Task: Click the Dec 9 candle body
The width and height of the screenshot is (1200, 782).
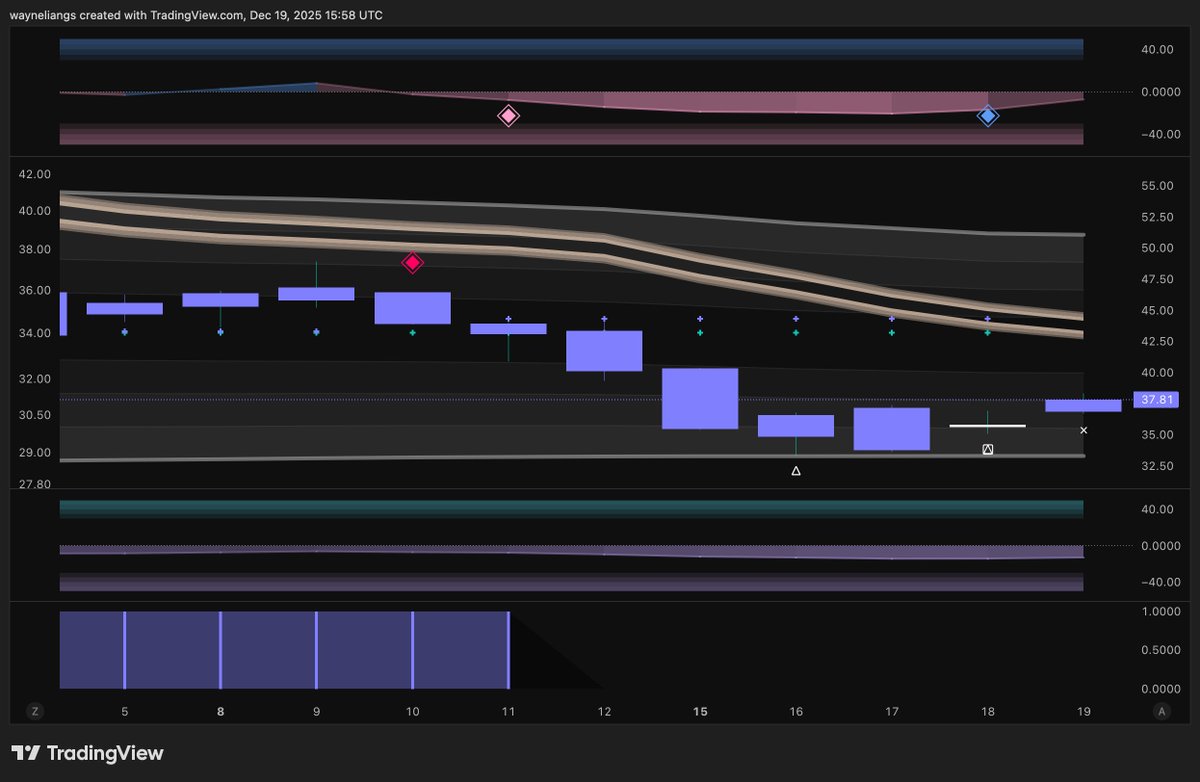Action: pos(316,293)
